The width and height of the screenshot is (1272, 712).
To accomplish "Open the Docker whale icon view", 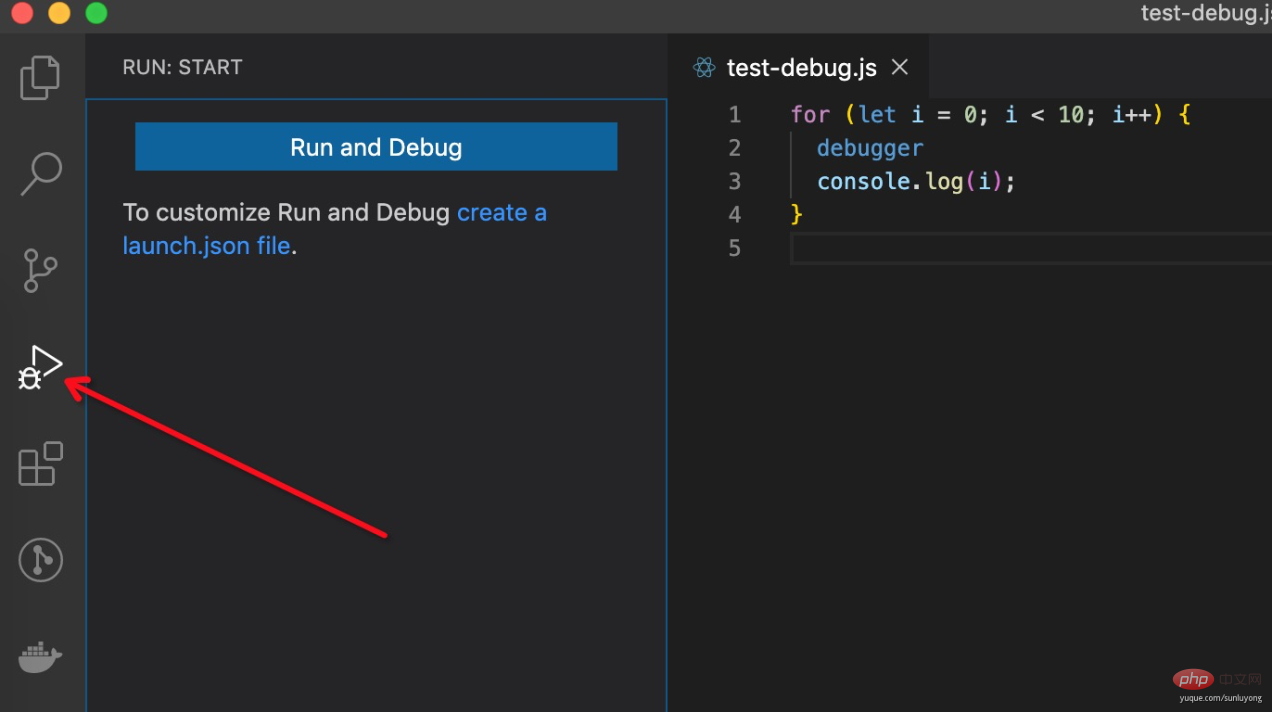I will [40, 657].
